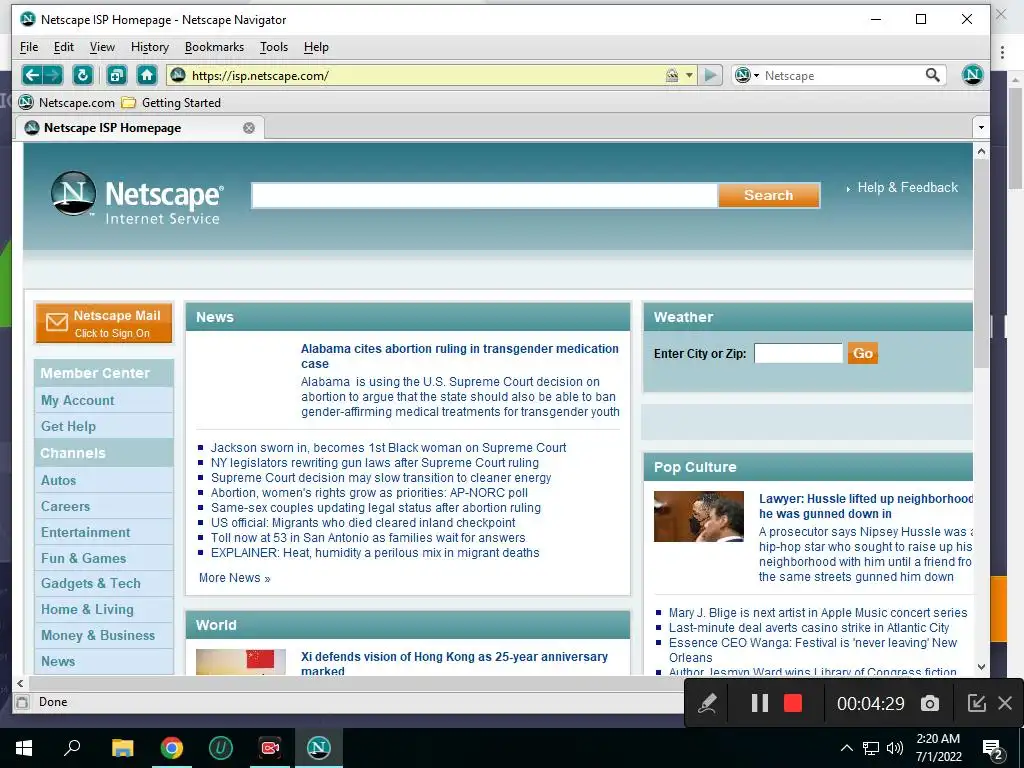The height and width of the screenshot is (768, 1024).
Task: Click the recorder toolbar minimize icon
Action: pos(976,703)
